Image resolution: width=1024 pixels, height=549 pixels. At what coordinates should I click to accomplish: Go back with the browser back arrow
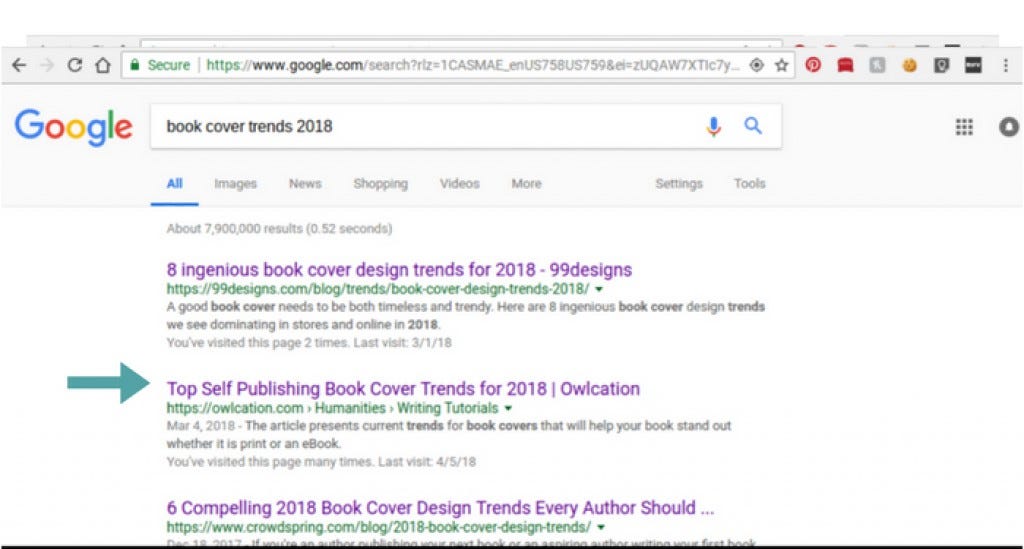(x=19, y=65)
